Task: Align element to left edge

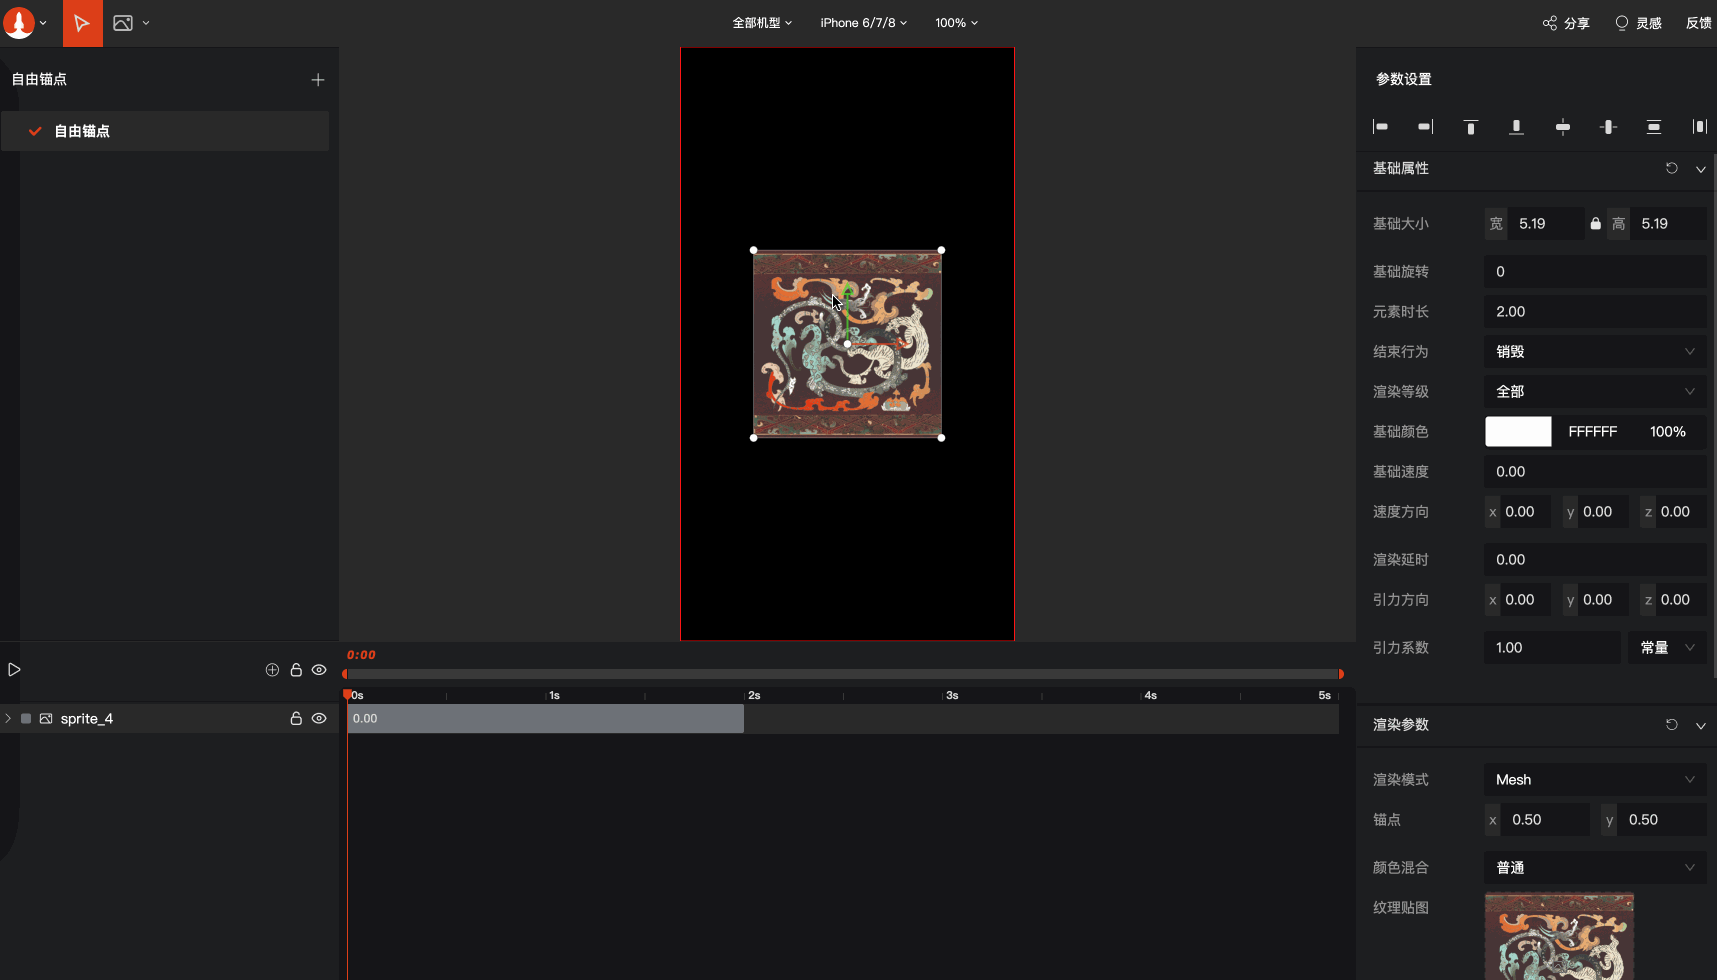Action: point(1380,127)
